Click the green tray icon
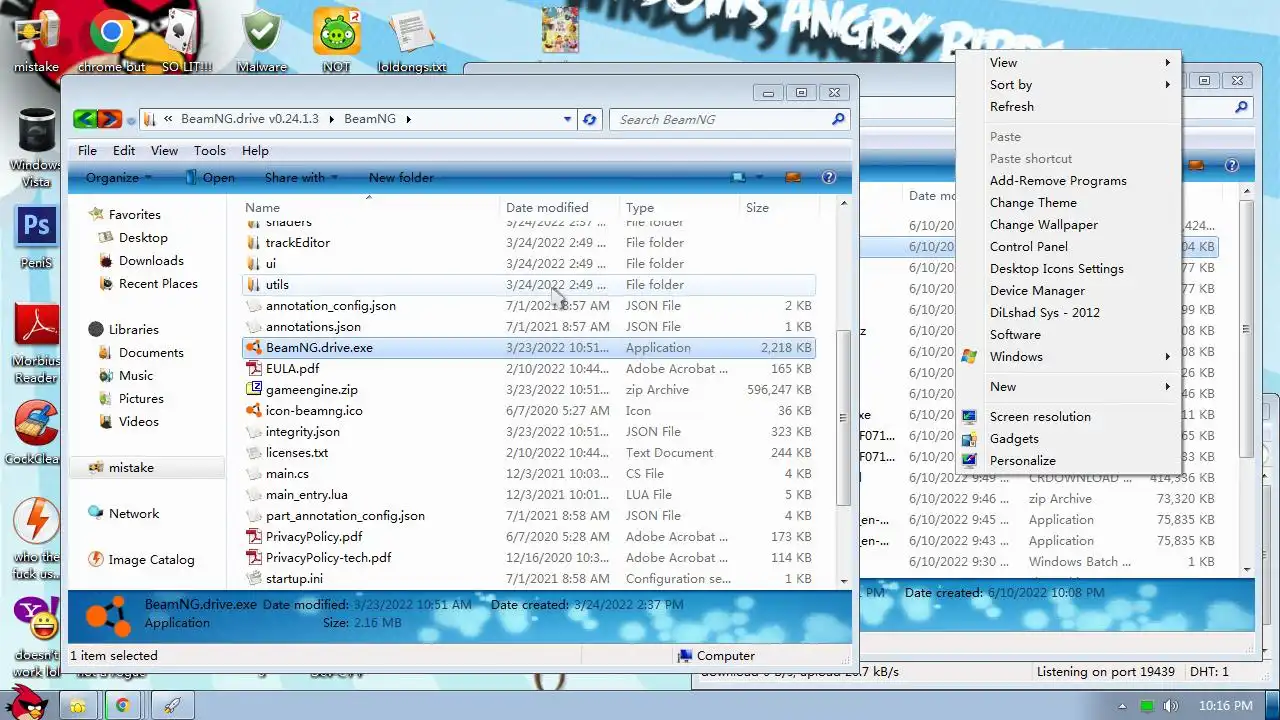Screen dimensions: 1280x720 [x=1148, y=706]
